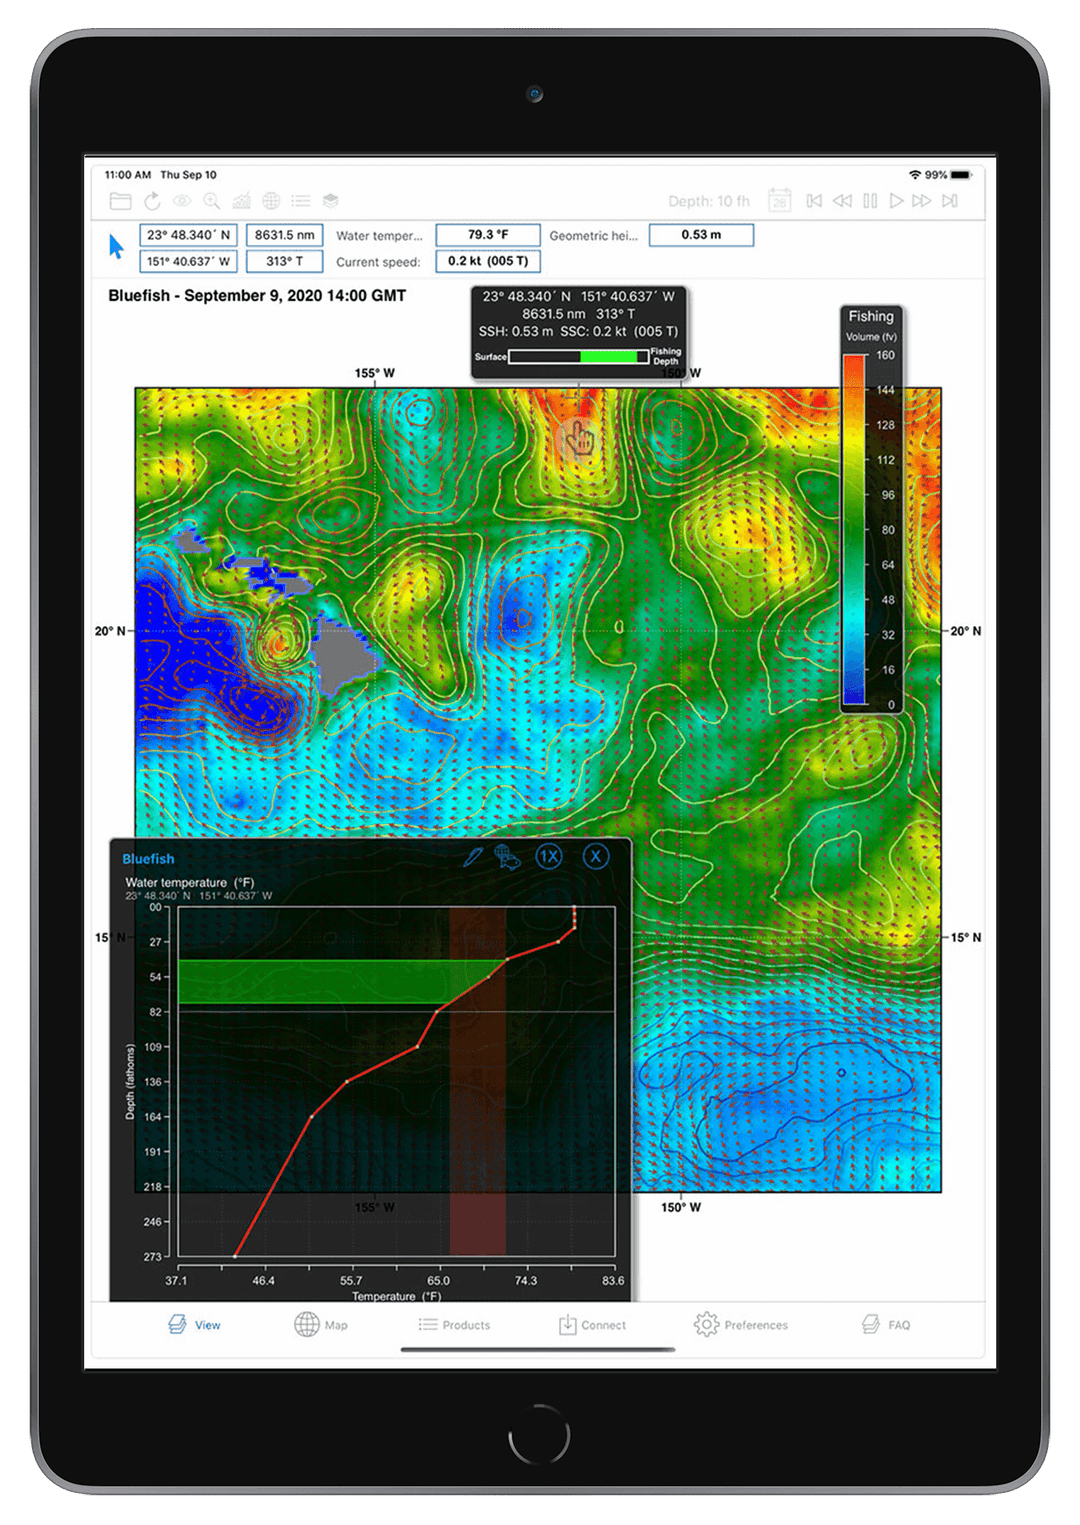Pause the forecast animation
Viewport: 1080px width, 1525px height.
(870, 201)
